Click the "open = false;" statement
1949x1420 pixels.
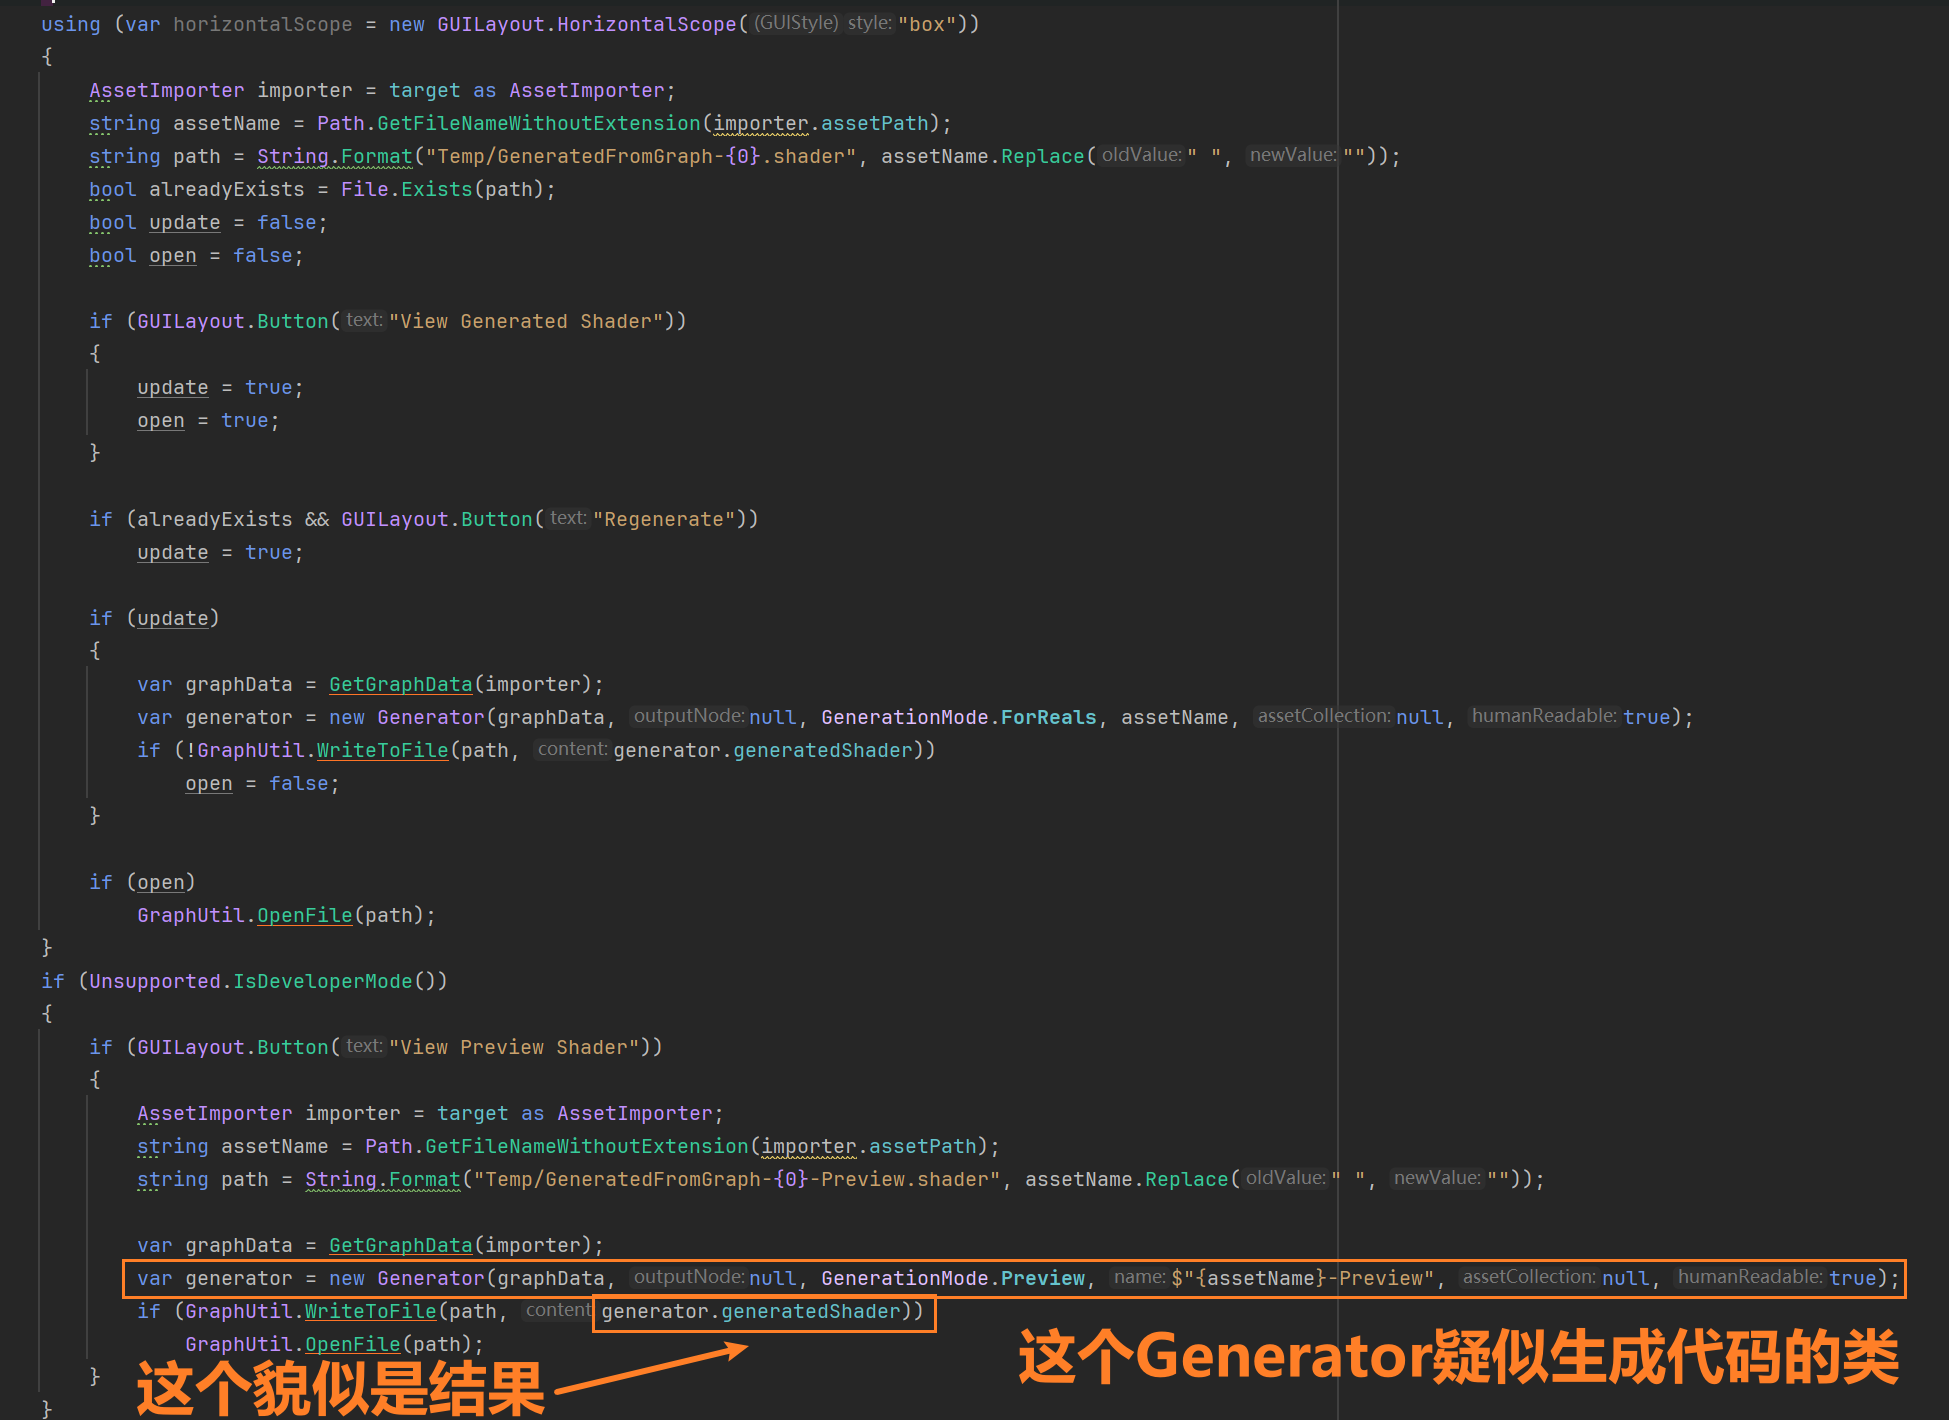click(262, 783)
